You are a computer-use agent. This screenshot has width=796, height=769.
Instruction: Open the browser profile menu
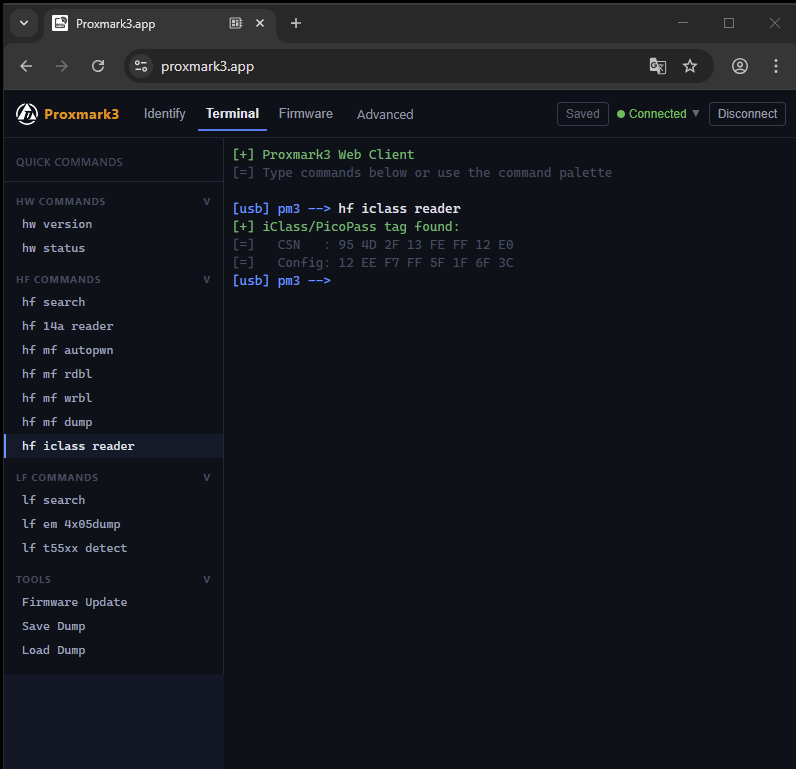pos(740,66)
